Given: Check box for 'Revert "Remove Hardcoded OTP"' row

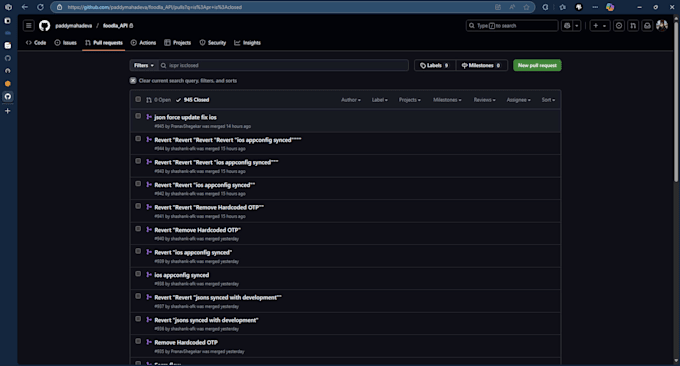Looking at the screenshot, I should tap(138, 229).
